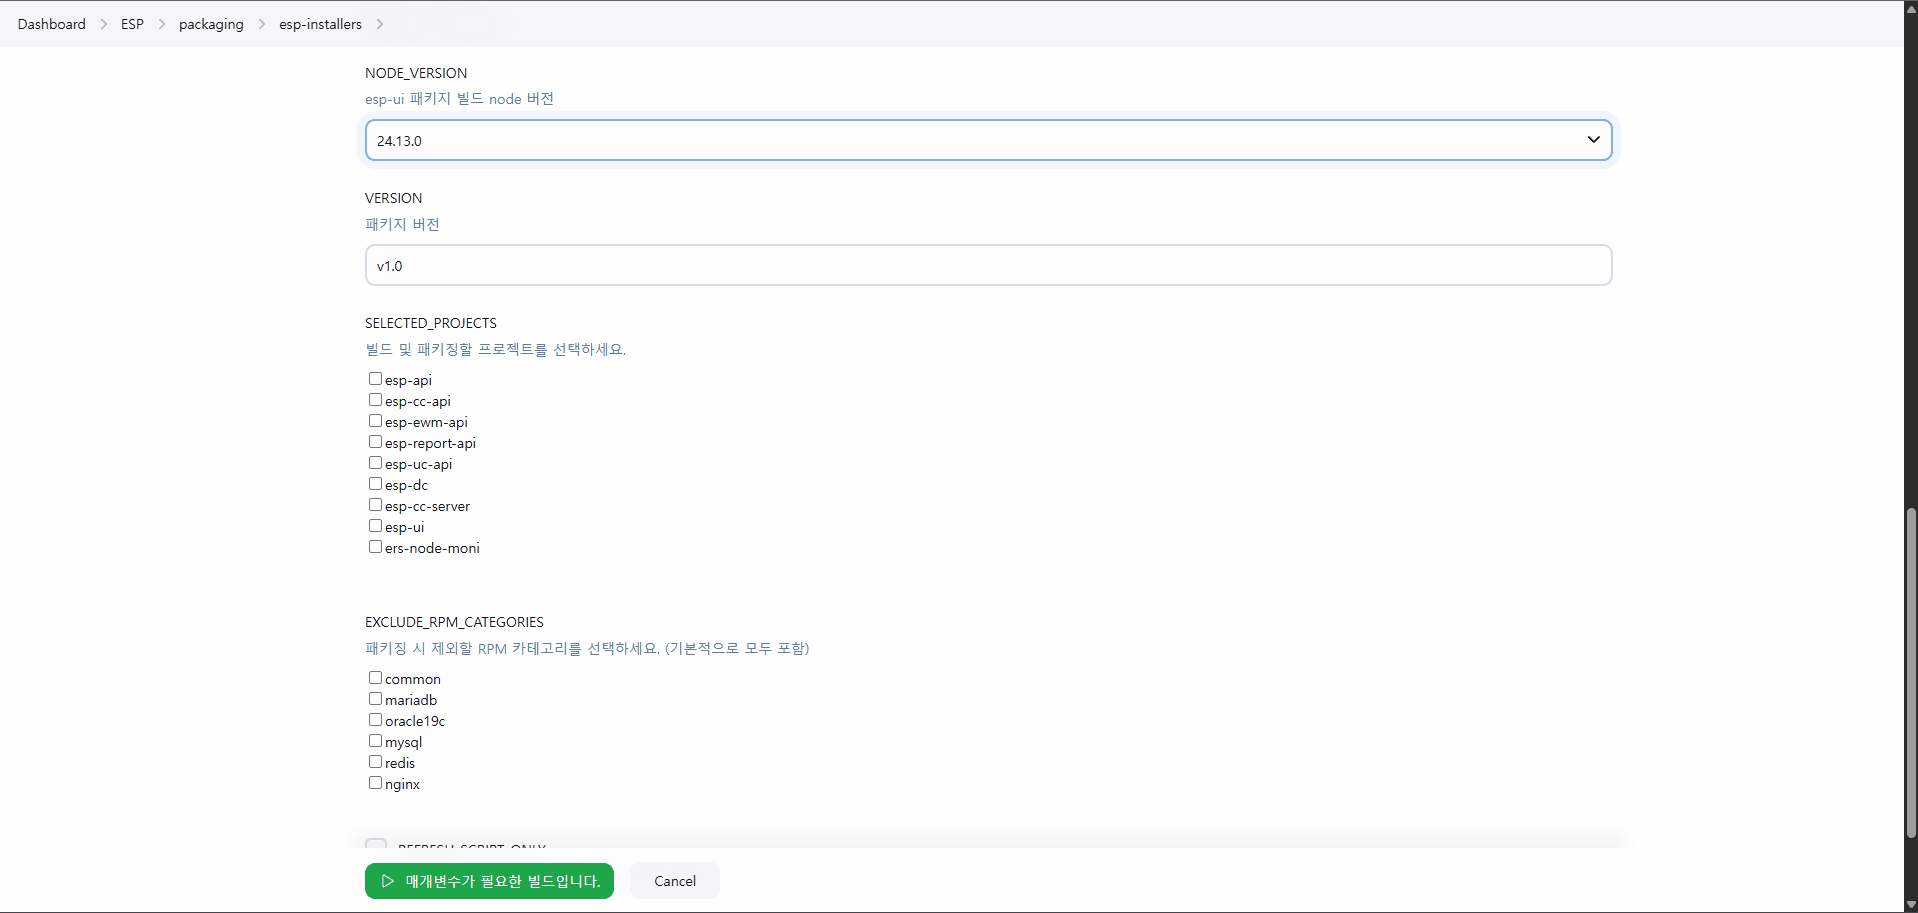Exclude the common RPM category
The width and height of the screenshot is (1918, 913).
click(375, 678)
